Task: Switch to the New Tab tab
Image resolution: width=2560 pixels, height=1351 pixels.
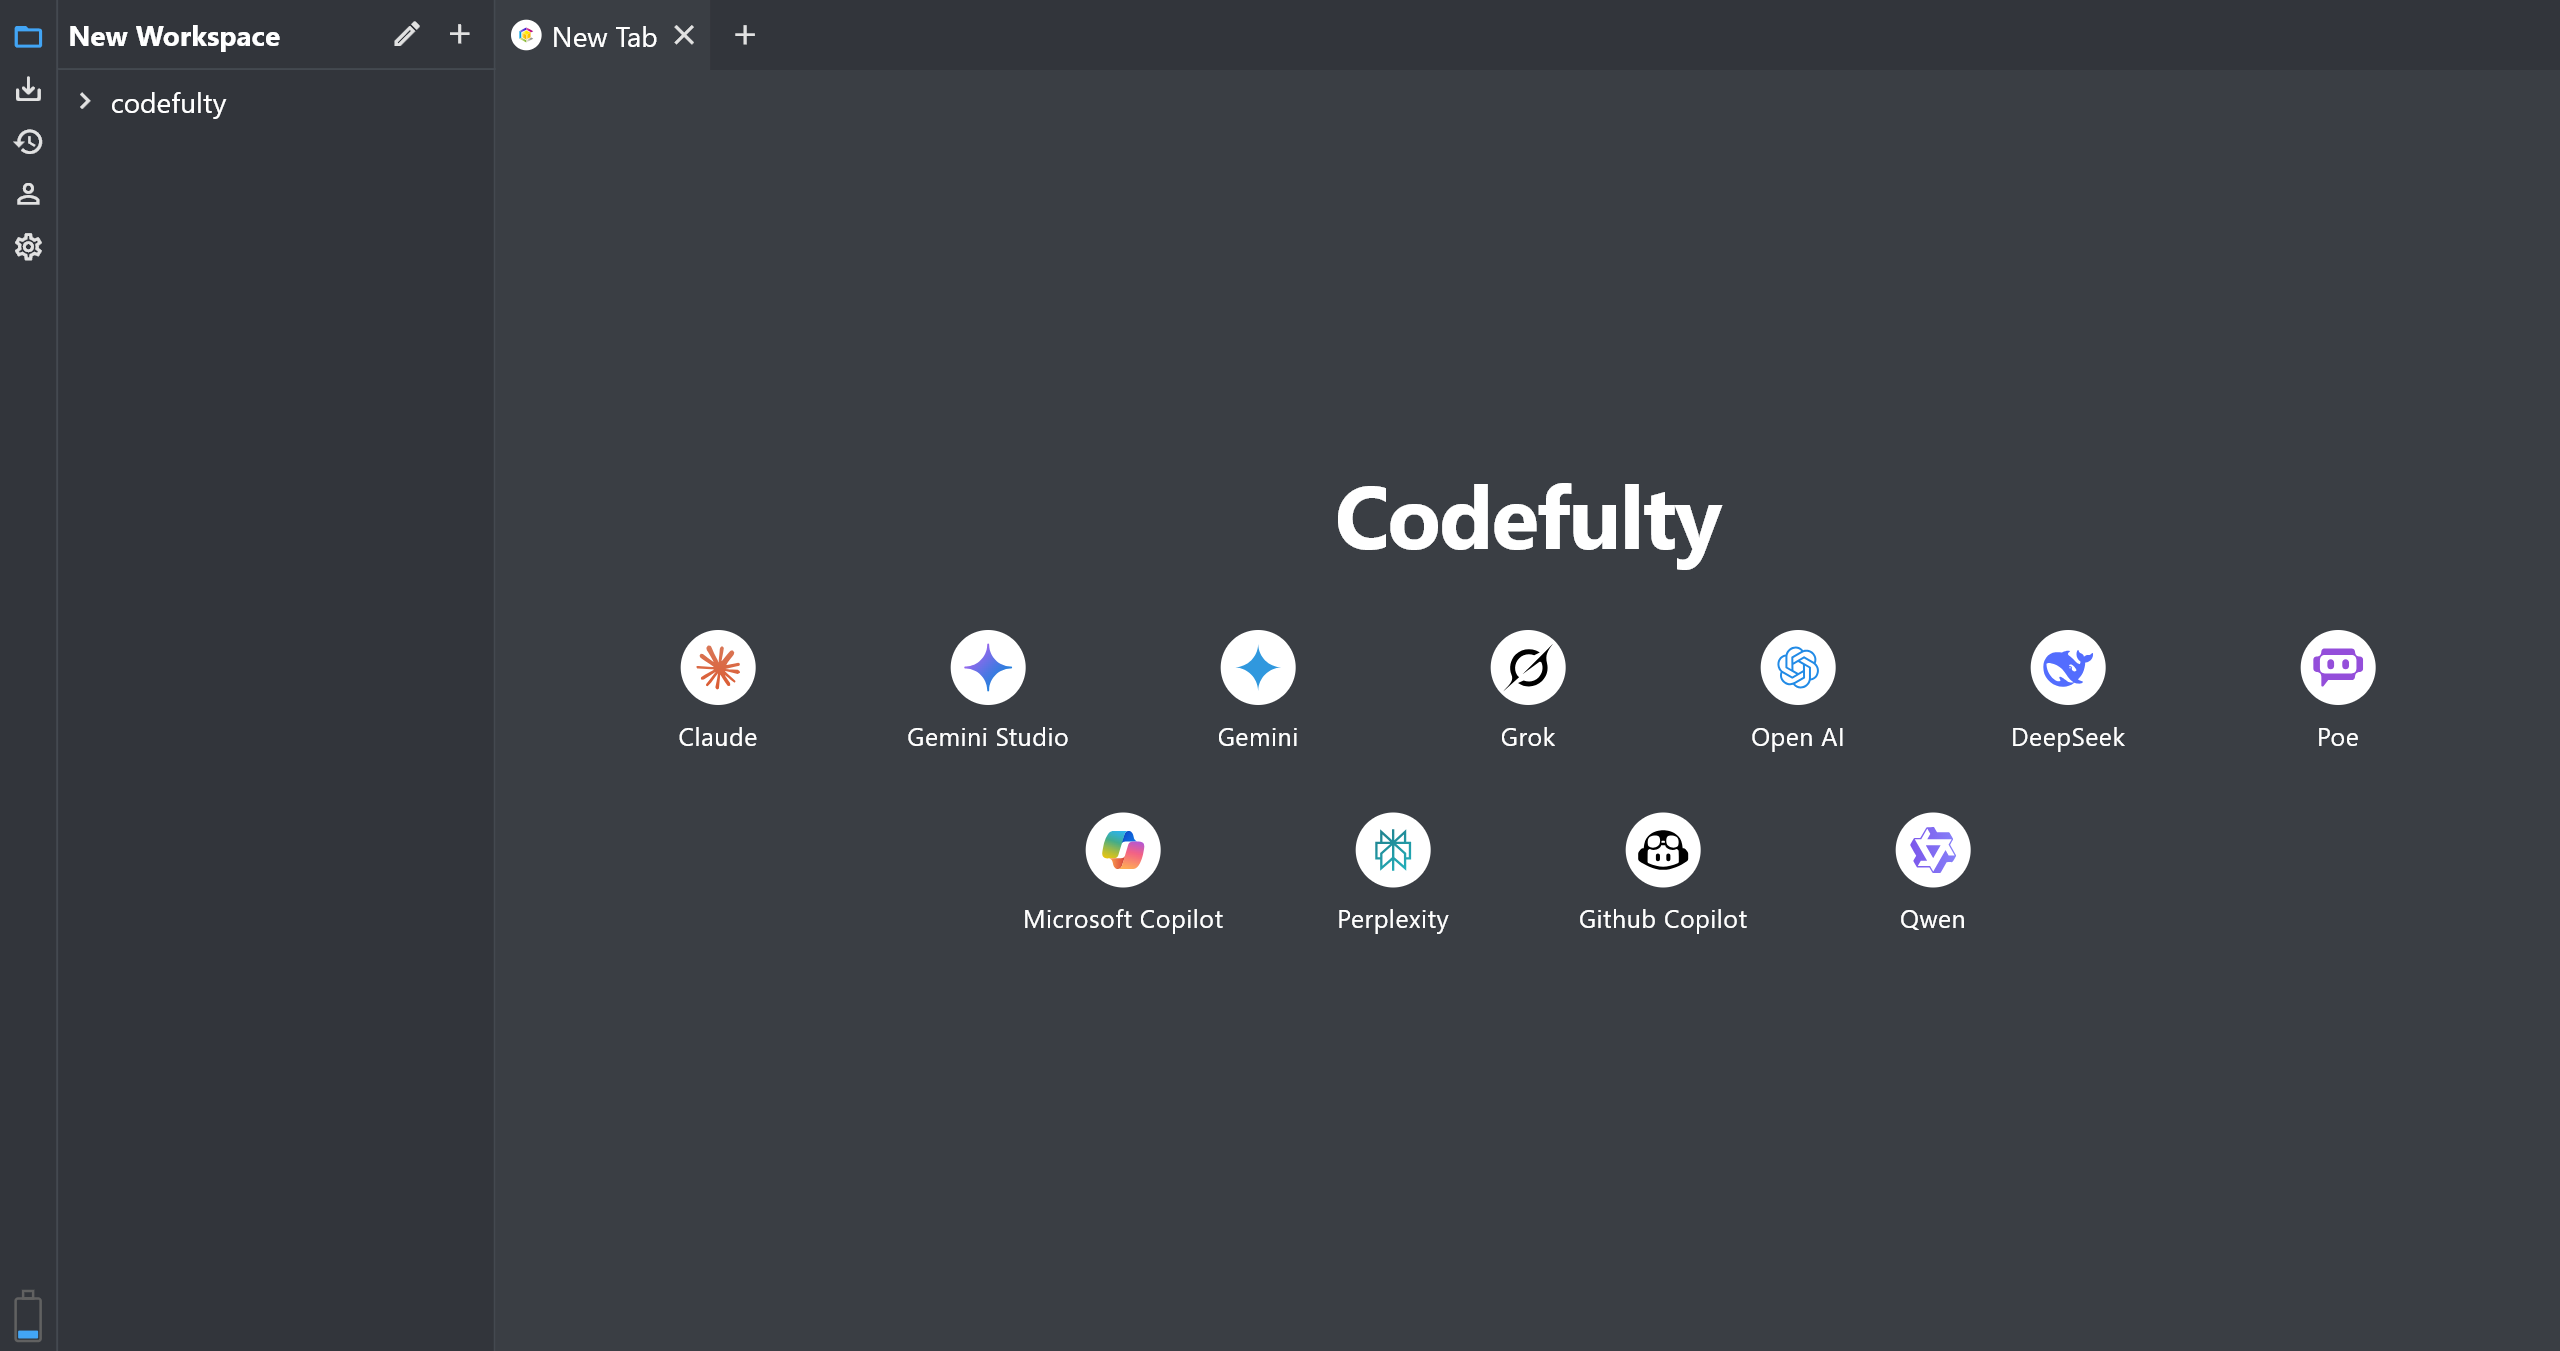Action: click(x=603, y=37)
